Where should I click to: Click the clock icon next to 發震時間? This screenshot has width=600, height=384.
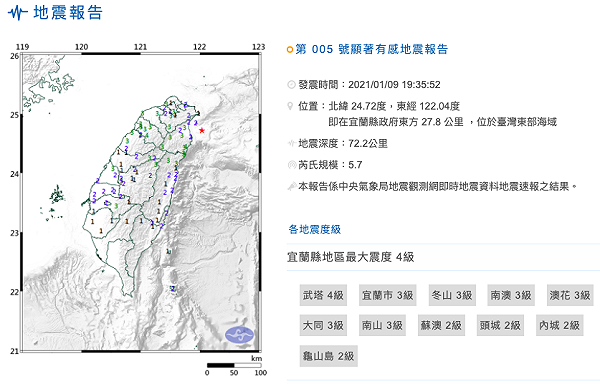pos(291,85)
